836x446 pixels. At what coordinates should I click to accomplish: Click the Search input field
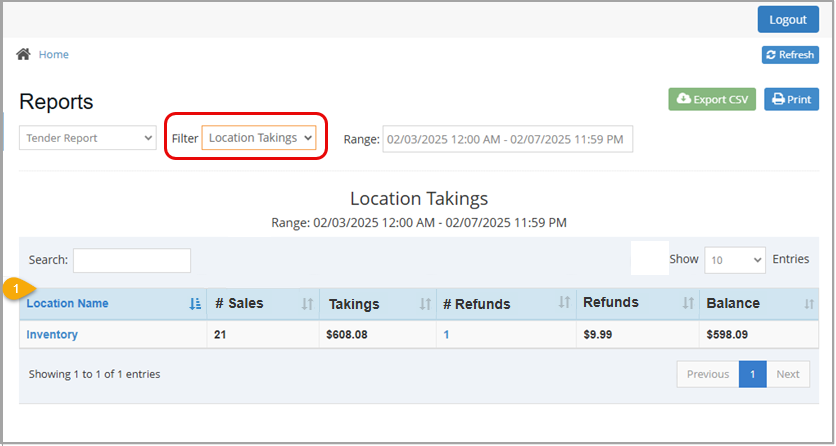click(132, 261)
